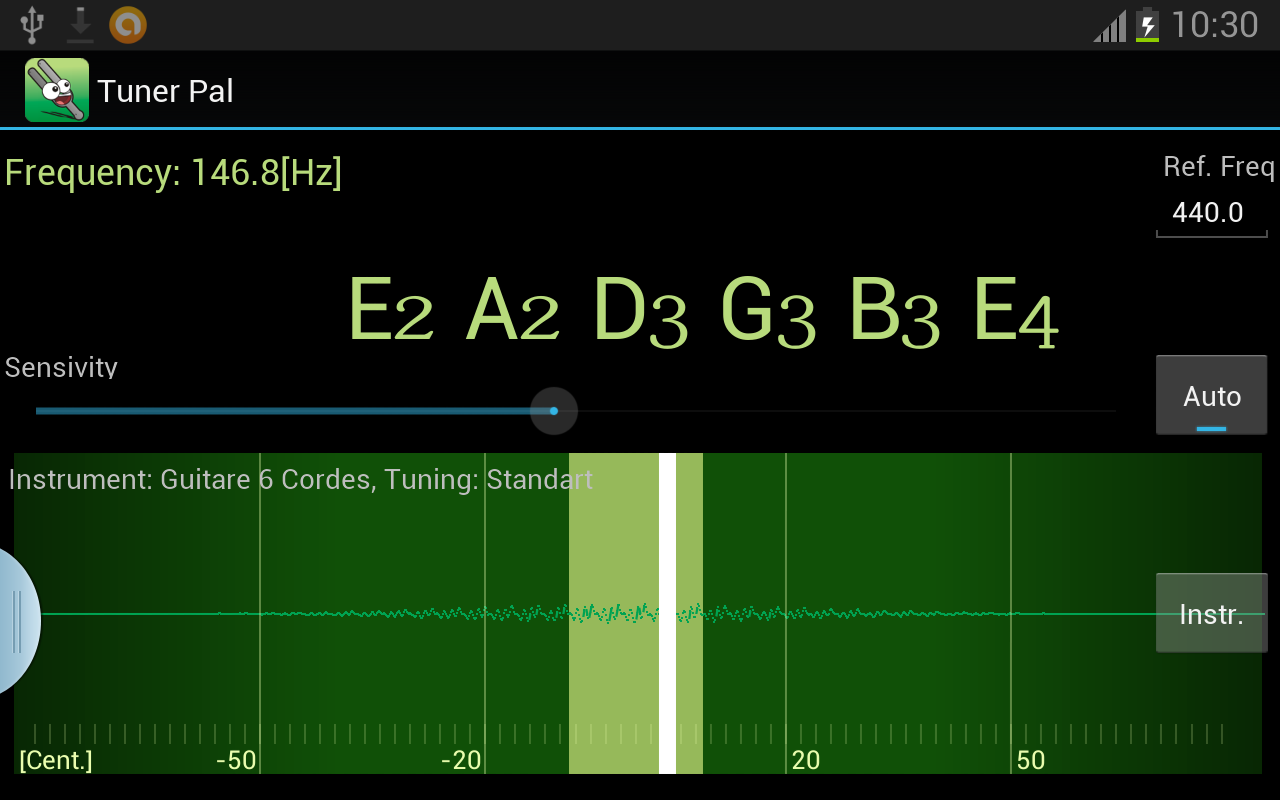The width and height of the screenshot is (1280, 800).
Task: Click the Sensivity slider thumb
Action: pyautogui.click(x=554, y=411)
